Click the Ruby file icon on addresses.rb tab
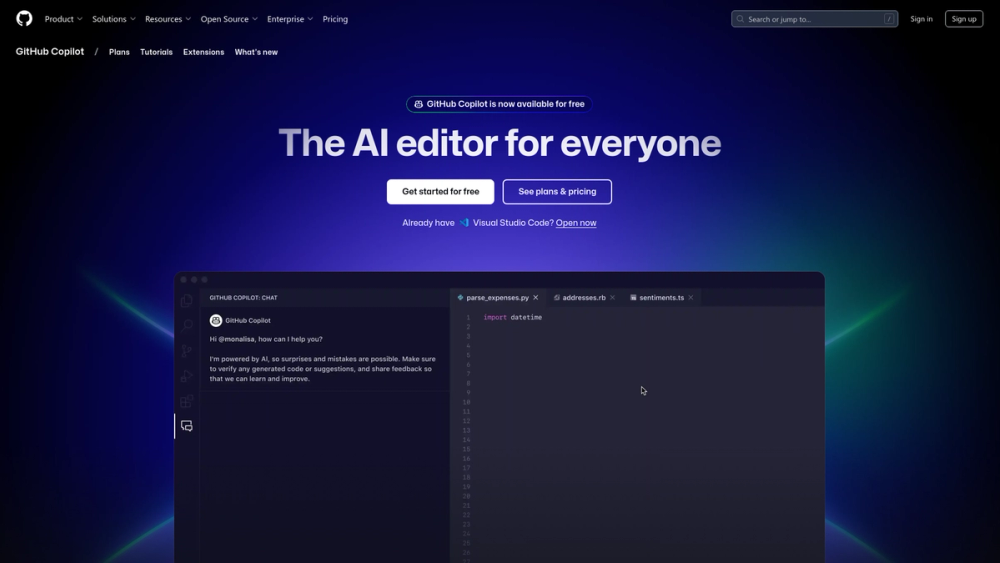1000x563 pixels. 557,297
